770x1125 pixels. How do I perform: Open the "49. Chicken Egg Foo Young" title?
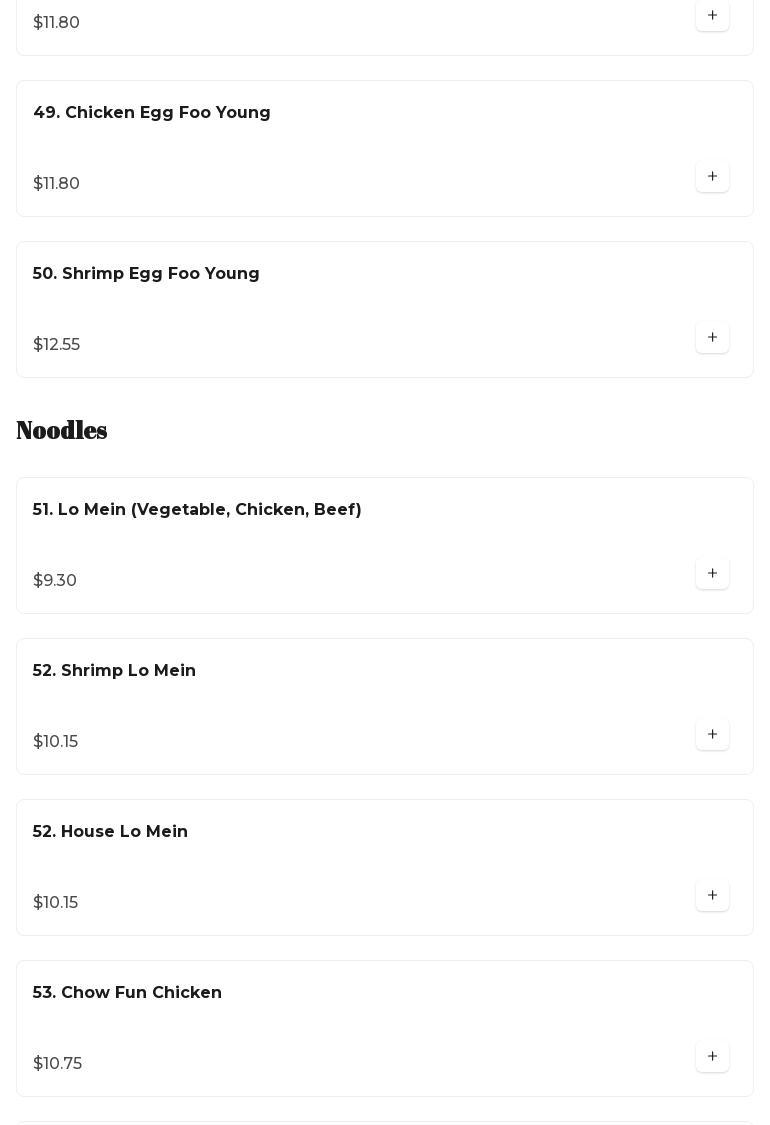pos(152,113)
